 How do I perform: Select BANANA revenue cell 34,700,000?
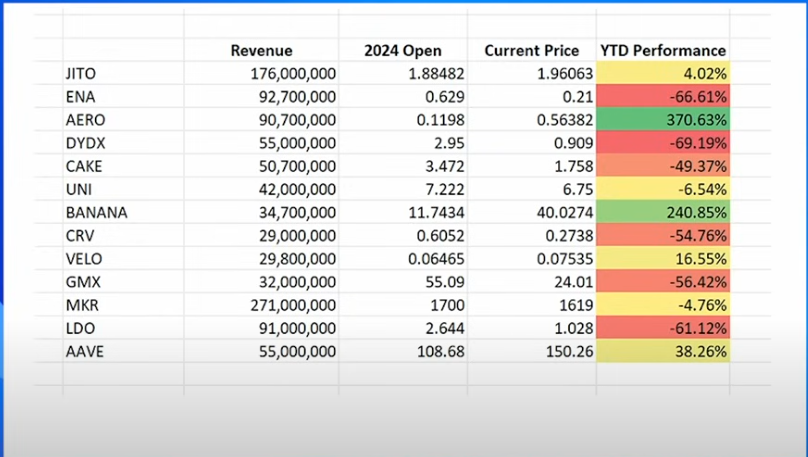tap(261, 213)
